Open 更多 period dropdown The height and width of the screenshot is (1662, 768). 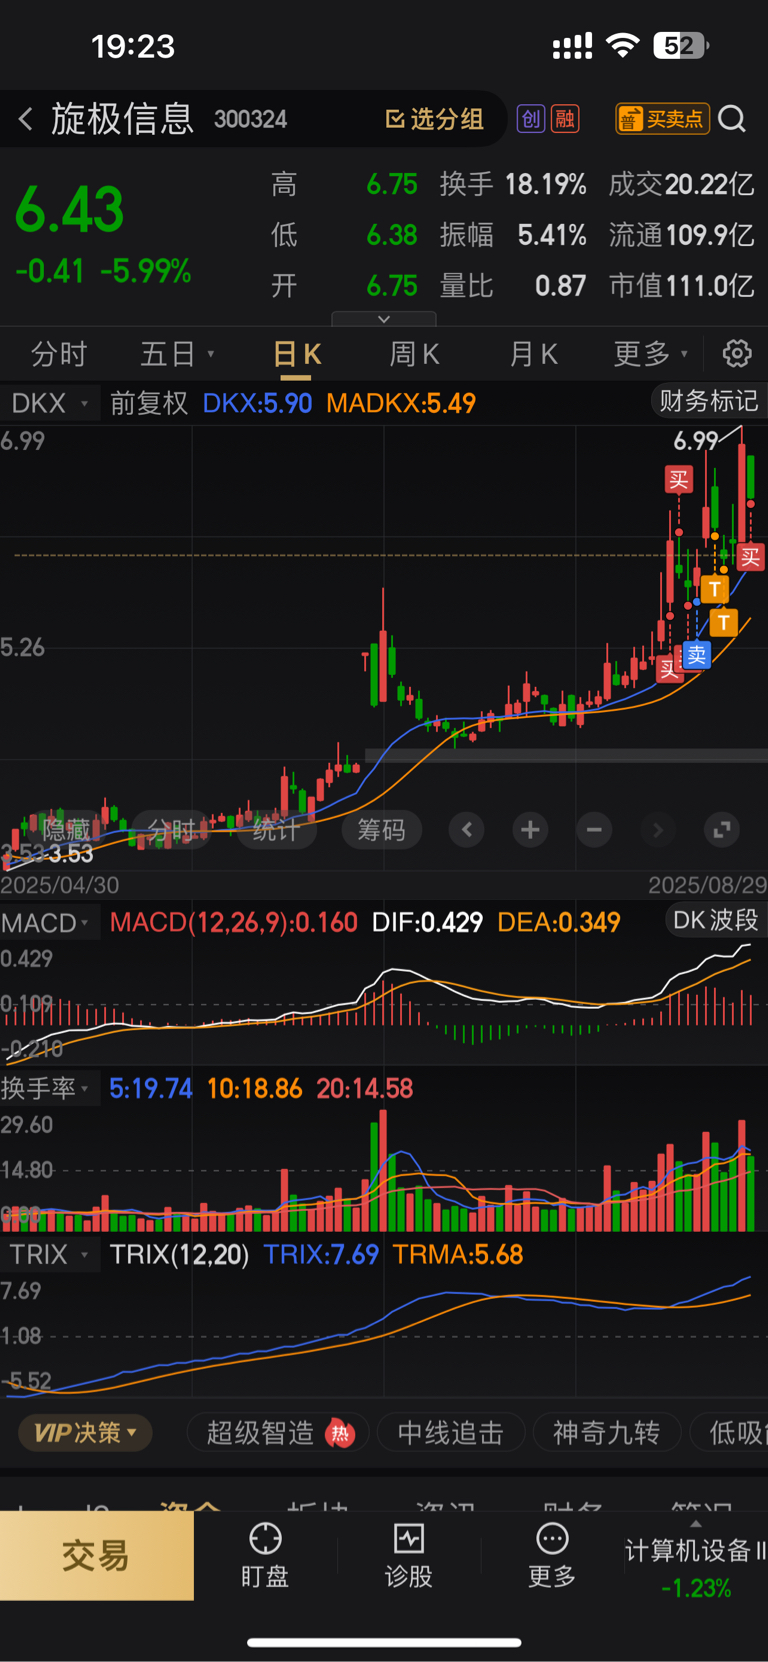(x=651, y=354)
